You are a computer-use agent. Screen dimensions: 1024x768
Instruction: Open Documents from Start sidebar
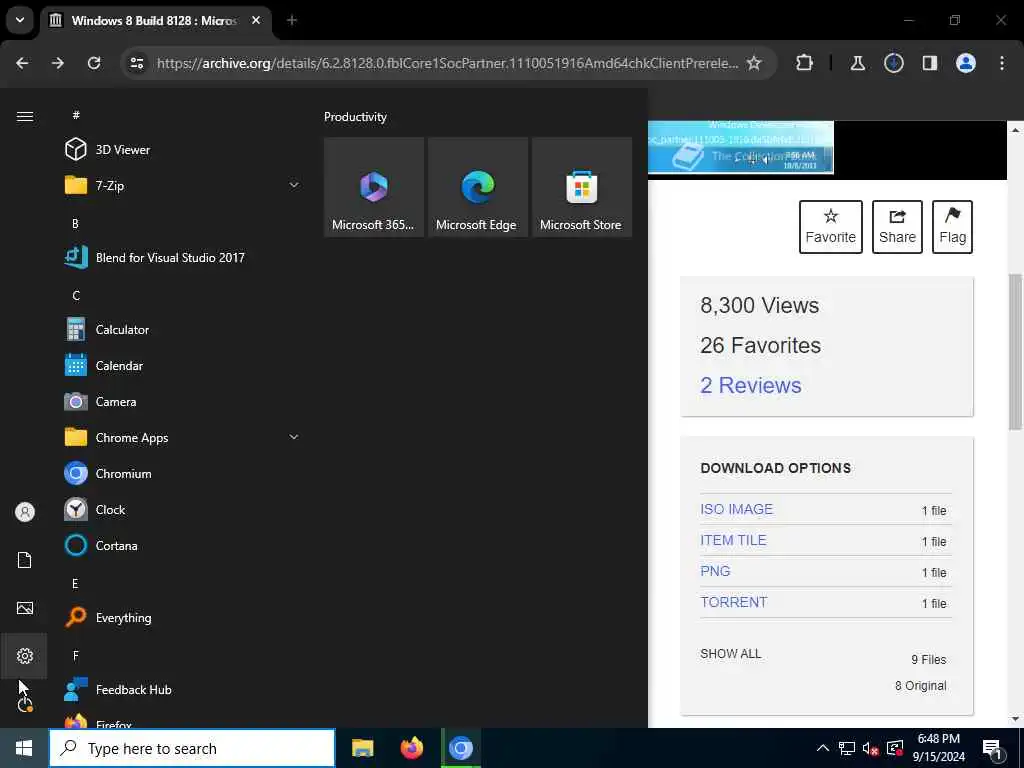25,560
